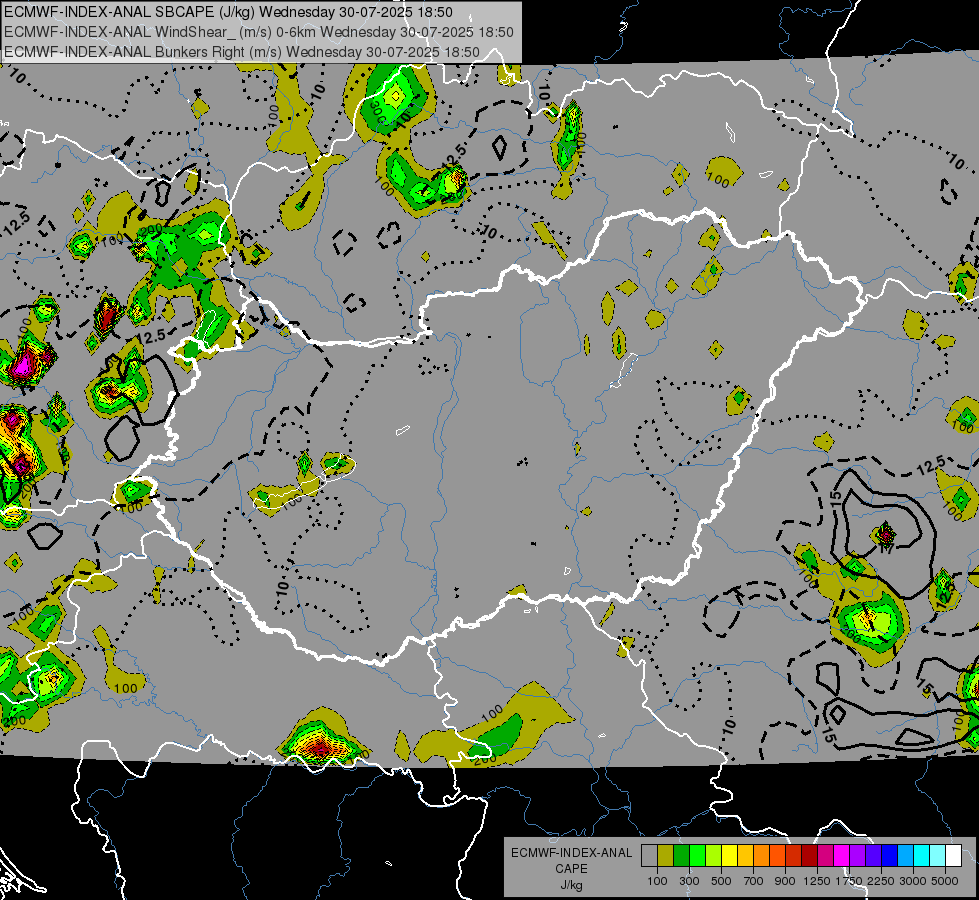Click the CAPE label in the legend

tap(571, 869)
